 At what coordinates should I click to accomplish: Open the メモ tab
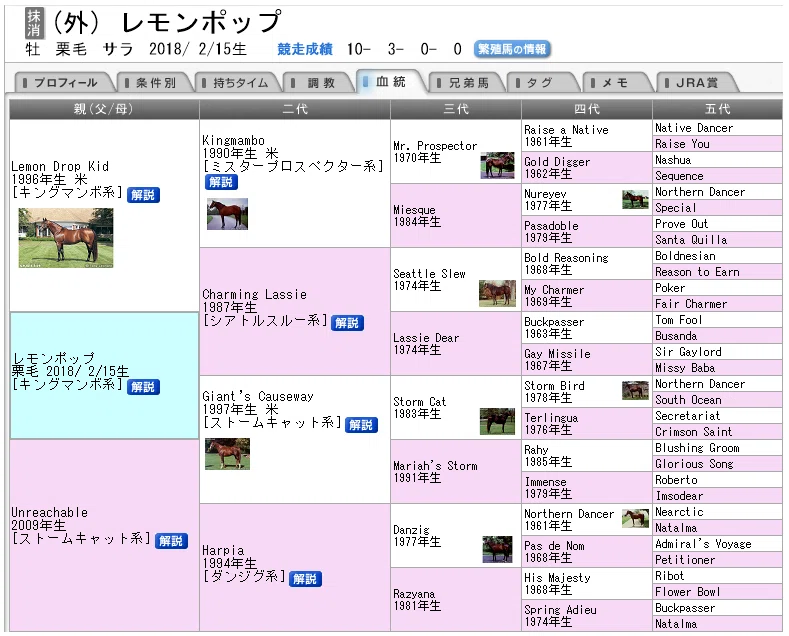point(617,83)
